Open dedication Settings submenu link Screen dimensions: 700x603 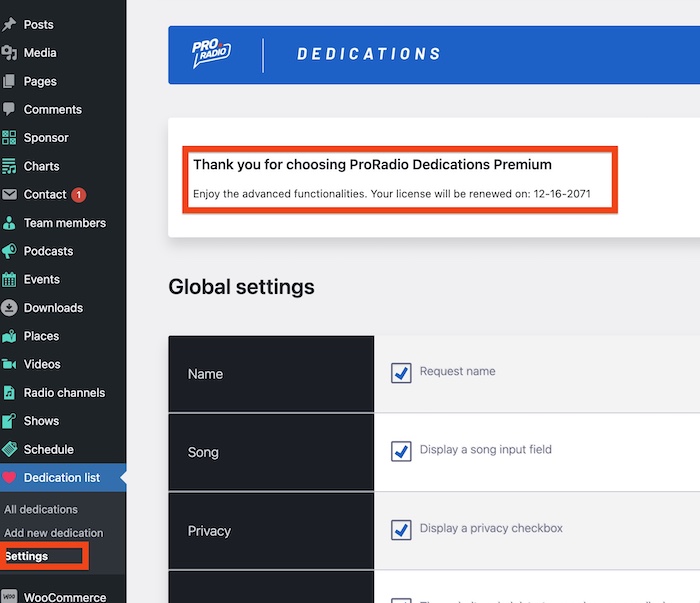pos(27,556)
